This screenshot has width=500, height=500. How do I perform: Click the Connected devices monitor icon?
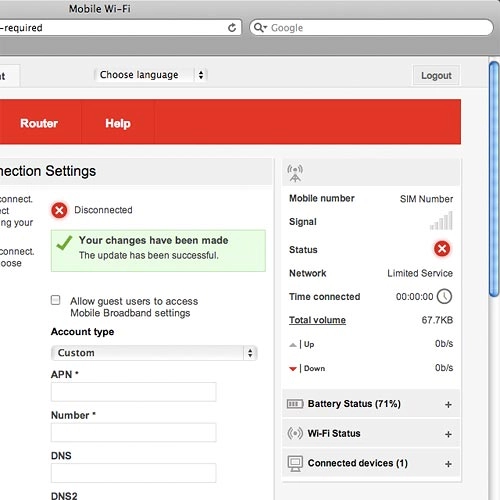coord(295,464)
